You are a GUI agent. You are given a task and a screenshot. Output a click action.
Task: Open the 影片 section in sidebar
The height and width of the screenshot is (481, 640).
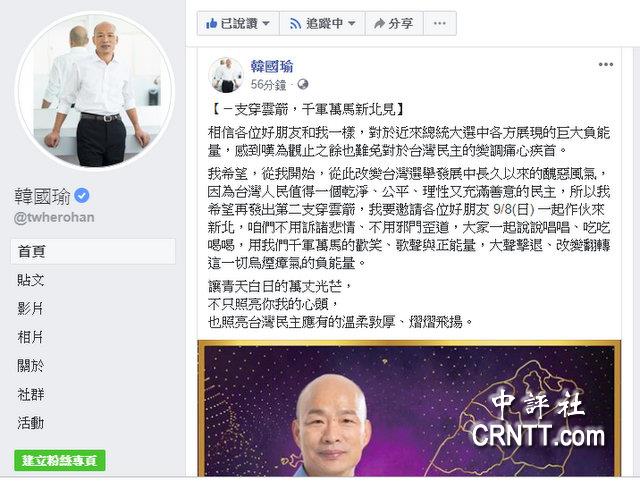[30, 309]
